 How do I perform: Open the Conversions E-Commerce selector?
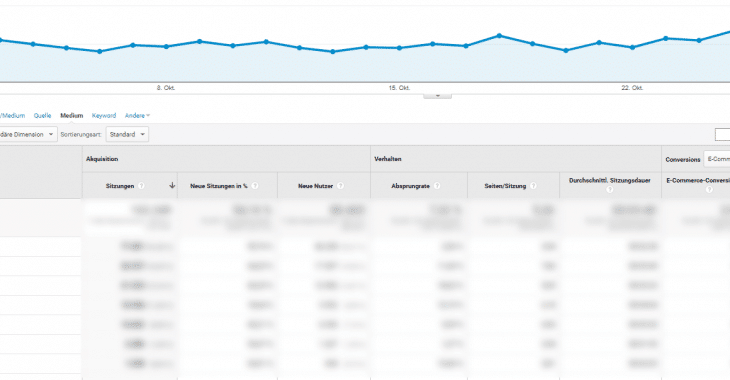pyautogui.click(x=717, y=159)
